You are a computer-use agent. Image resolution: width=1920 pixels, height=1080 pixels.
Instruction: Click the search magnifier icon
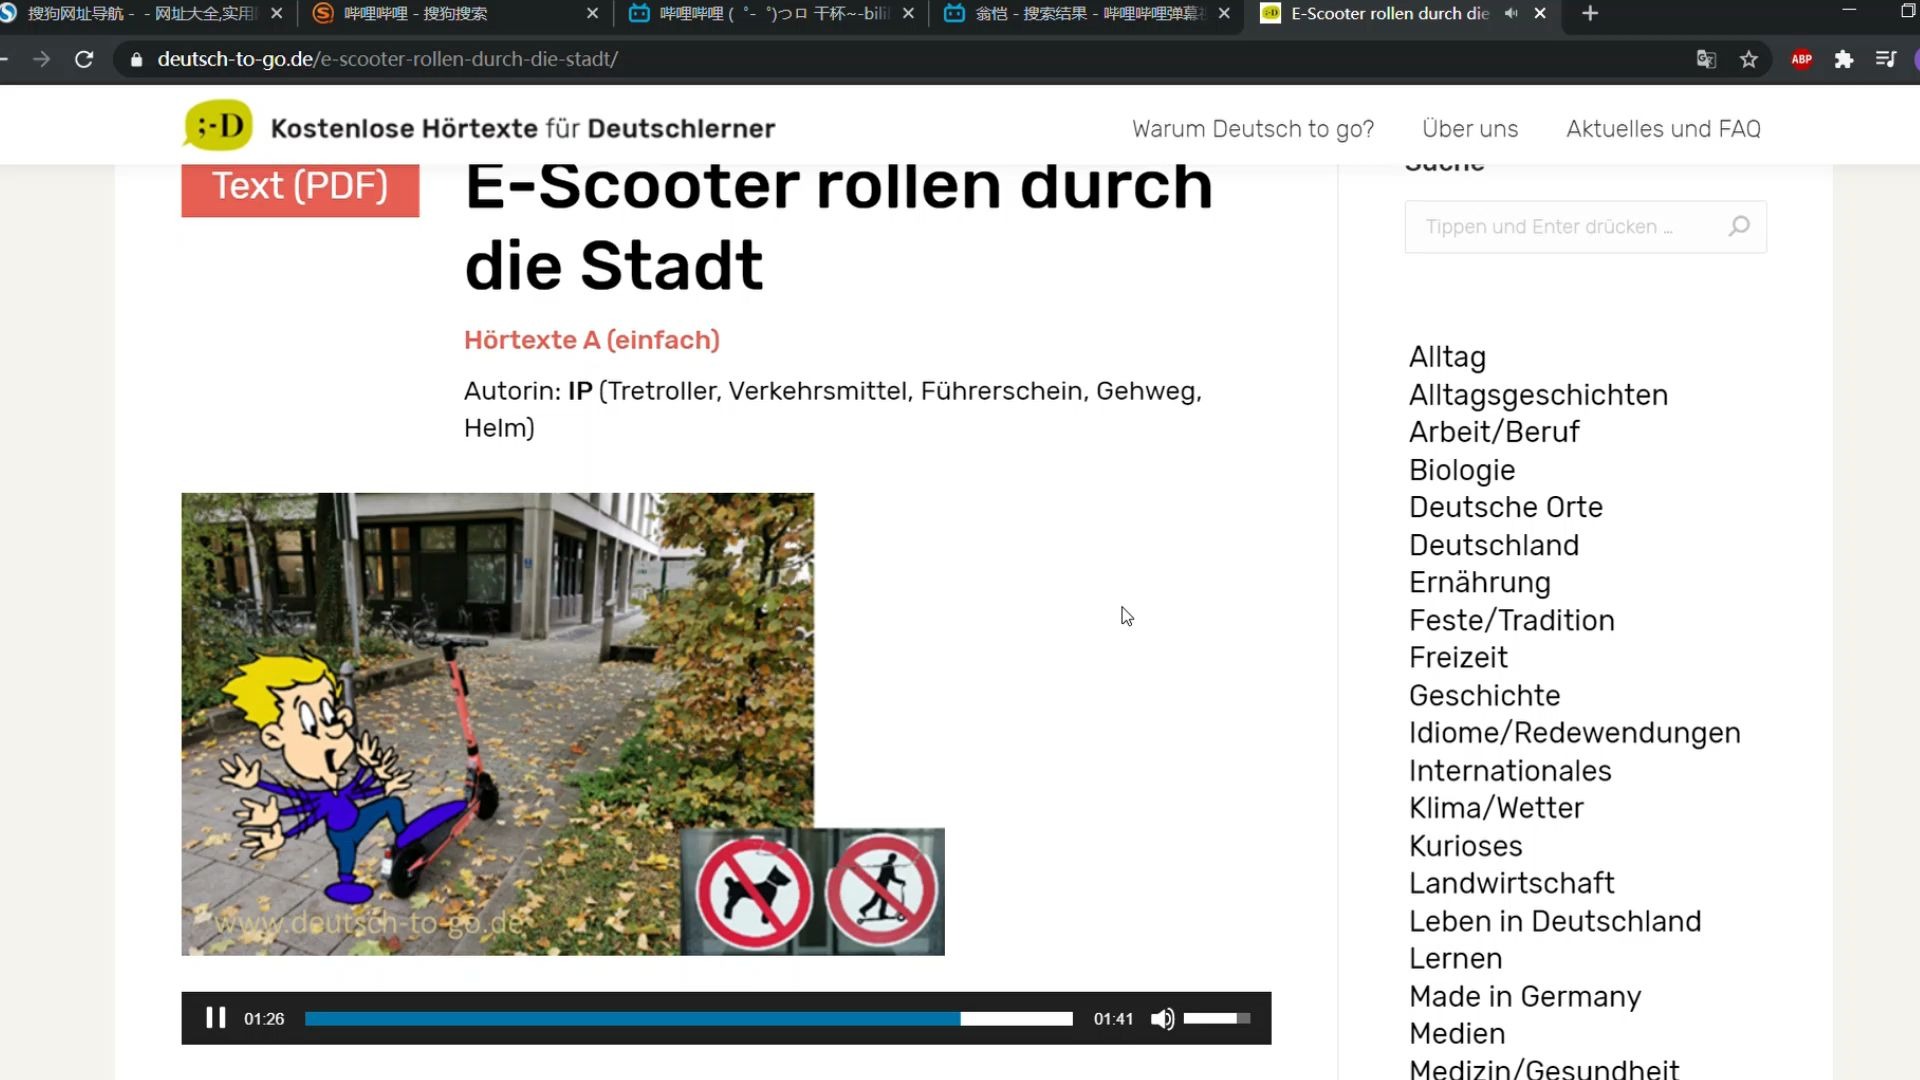[x=1739, y=226]
